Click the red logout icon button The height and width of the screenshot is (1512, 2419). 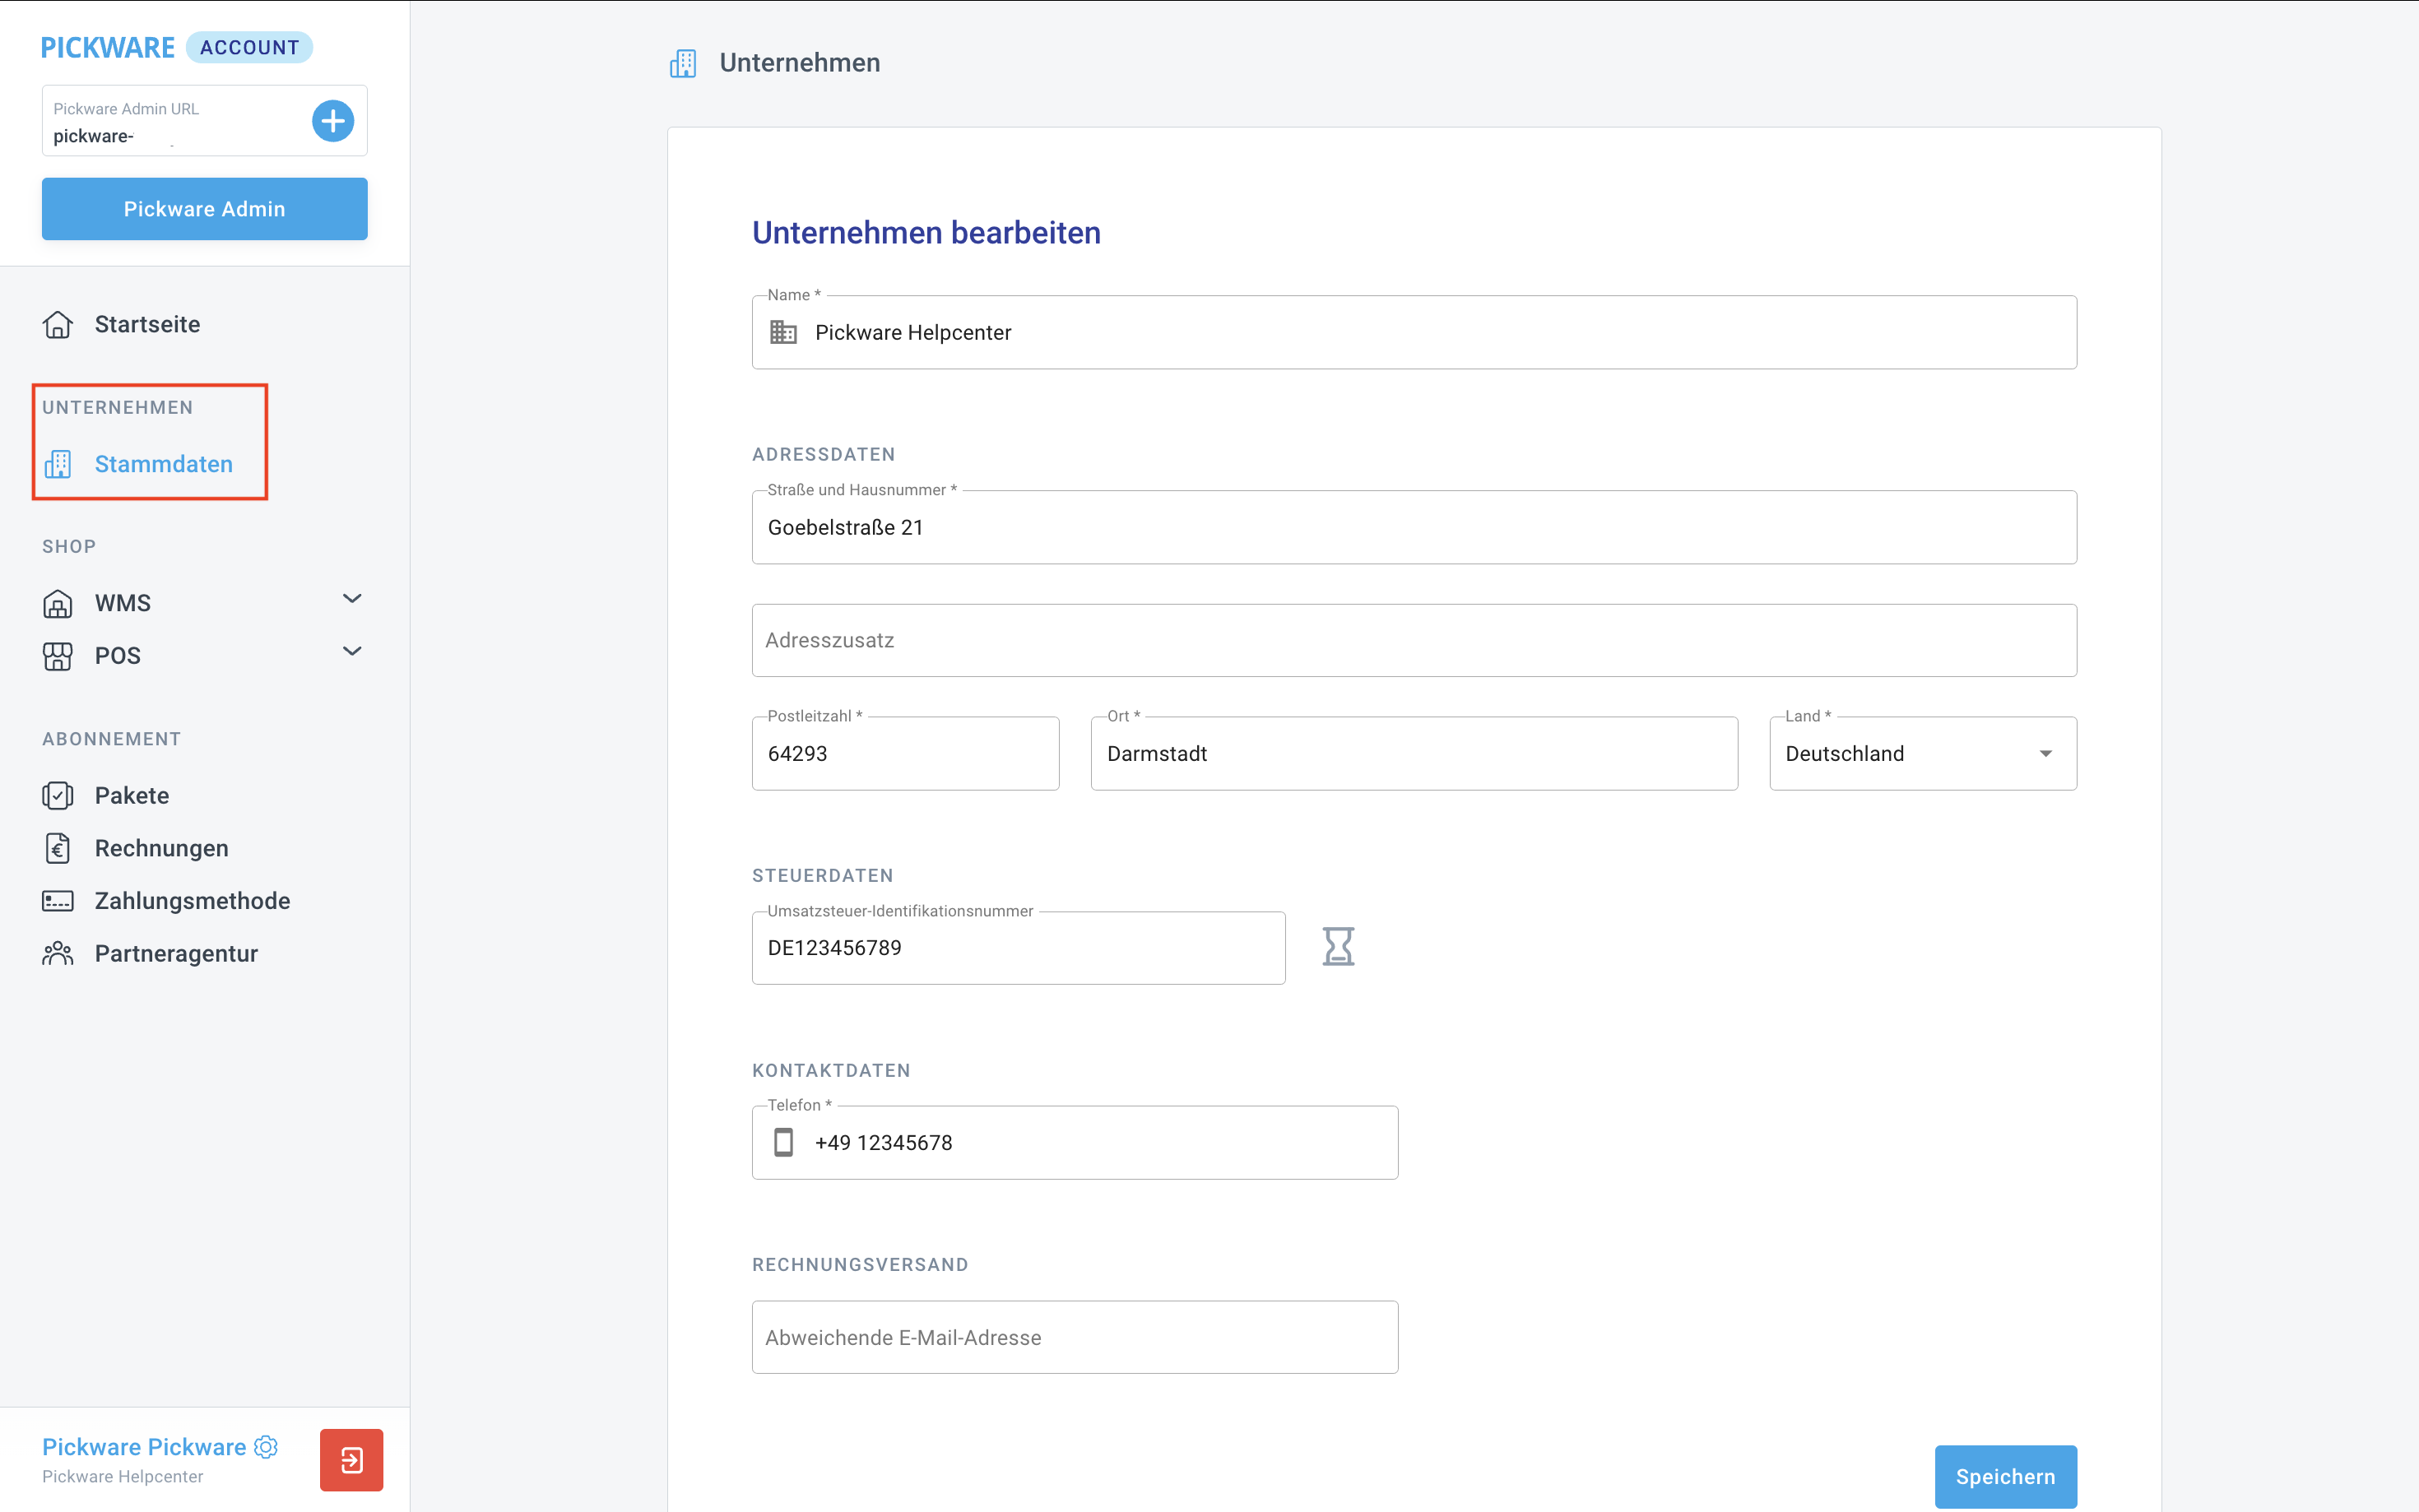click(351, 1459)
